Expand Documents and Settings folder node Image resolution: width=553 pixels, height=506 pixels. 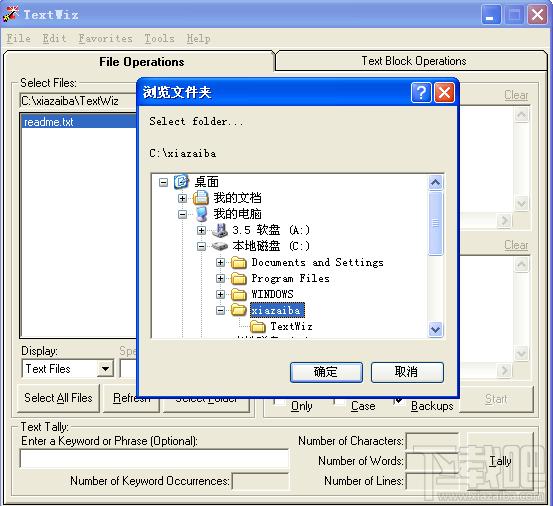click(220, 262)
